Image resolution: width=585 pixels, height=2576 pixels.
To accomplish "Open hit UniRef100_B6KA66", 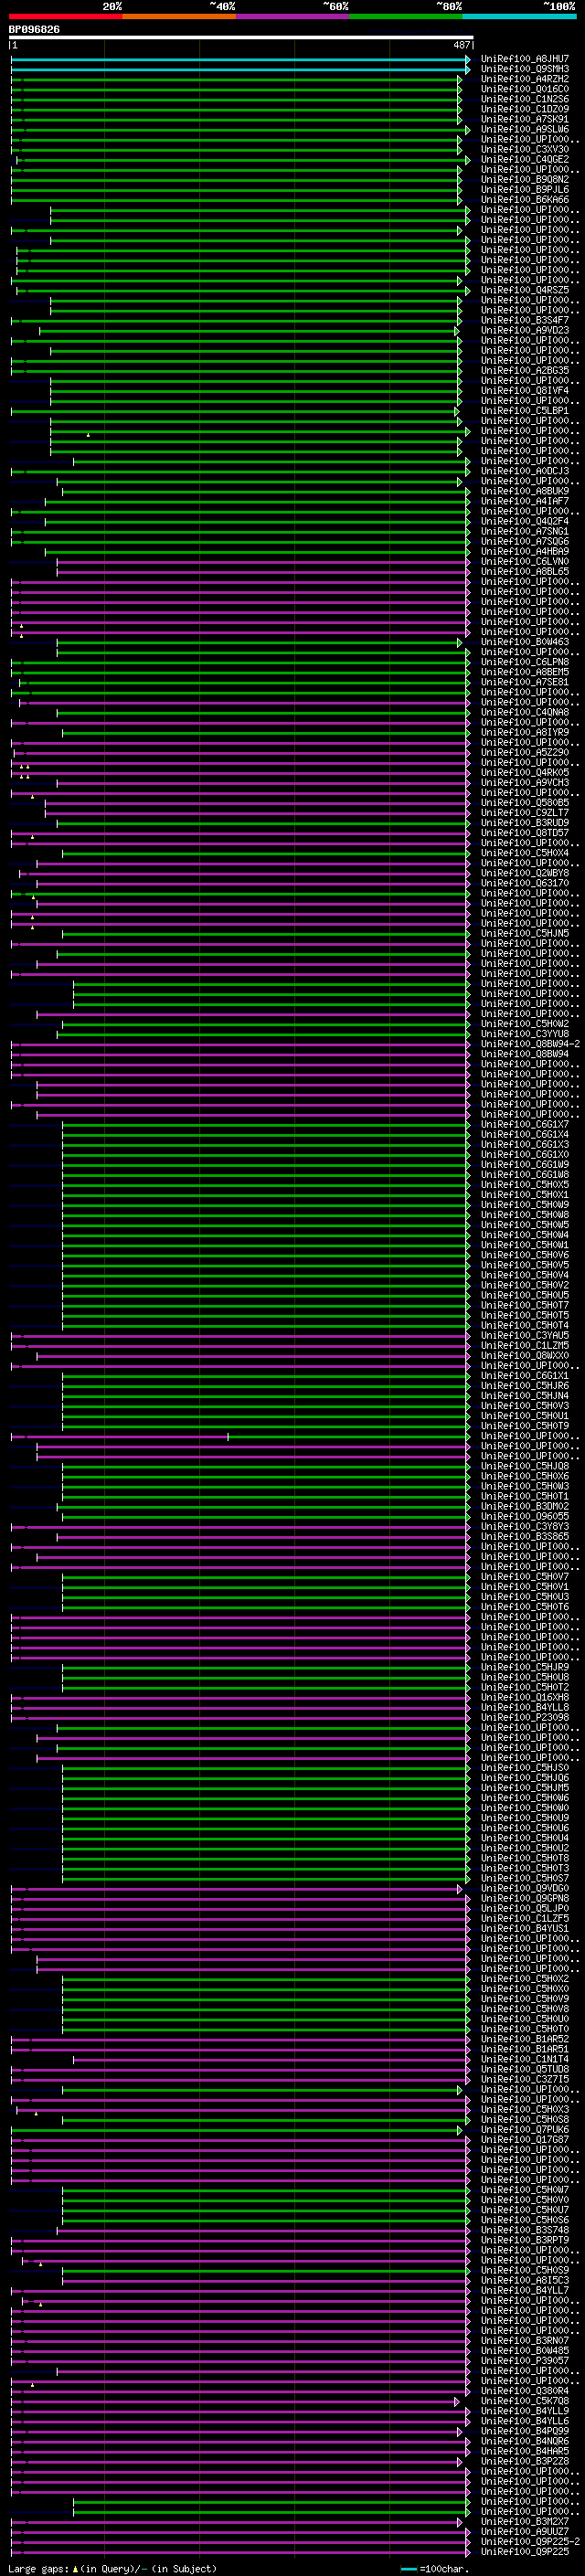I will tap(525, 200).
